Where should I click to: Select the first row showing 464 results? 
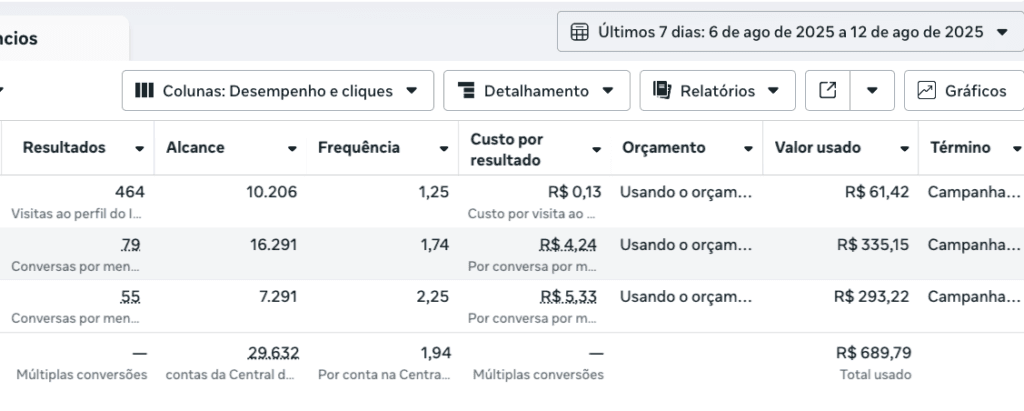point(130,192)
